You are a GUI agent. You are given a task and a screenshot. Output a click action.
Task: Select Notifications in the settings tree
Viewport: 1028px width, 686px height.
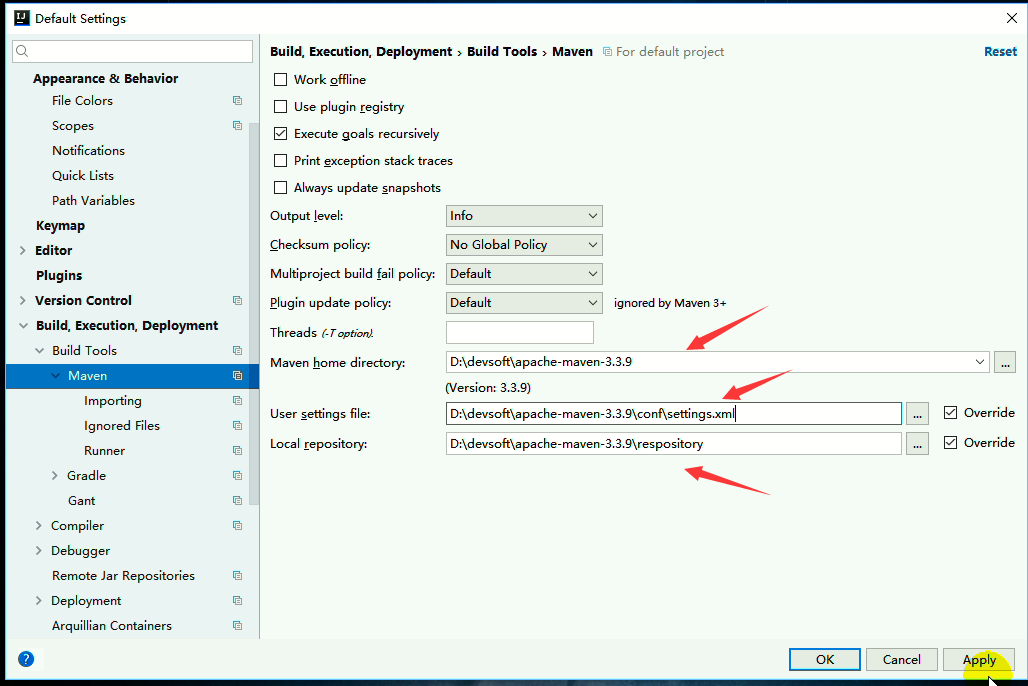tap(89, 151)
